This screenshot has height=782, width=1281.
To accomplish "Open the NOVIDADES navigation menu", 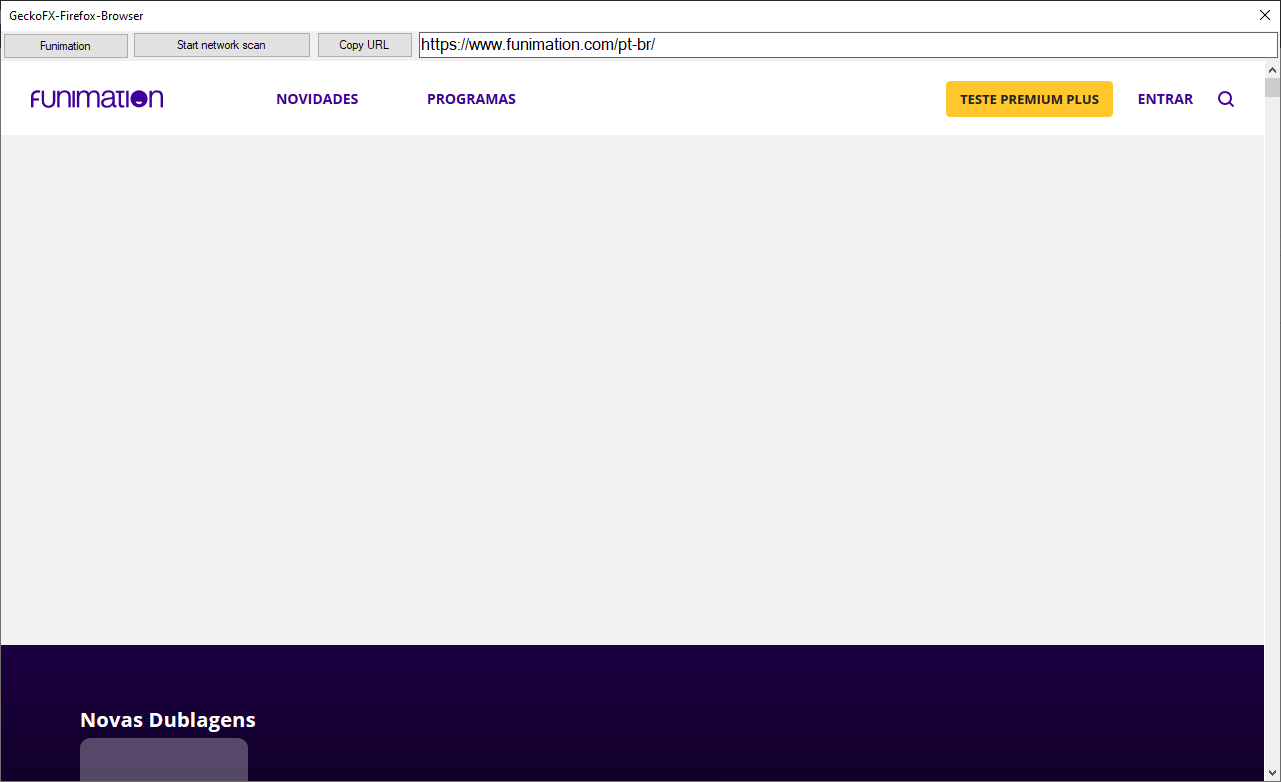I will pyautogui.click(x=317, y=99).
